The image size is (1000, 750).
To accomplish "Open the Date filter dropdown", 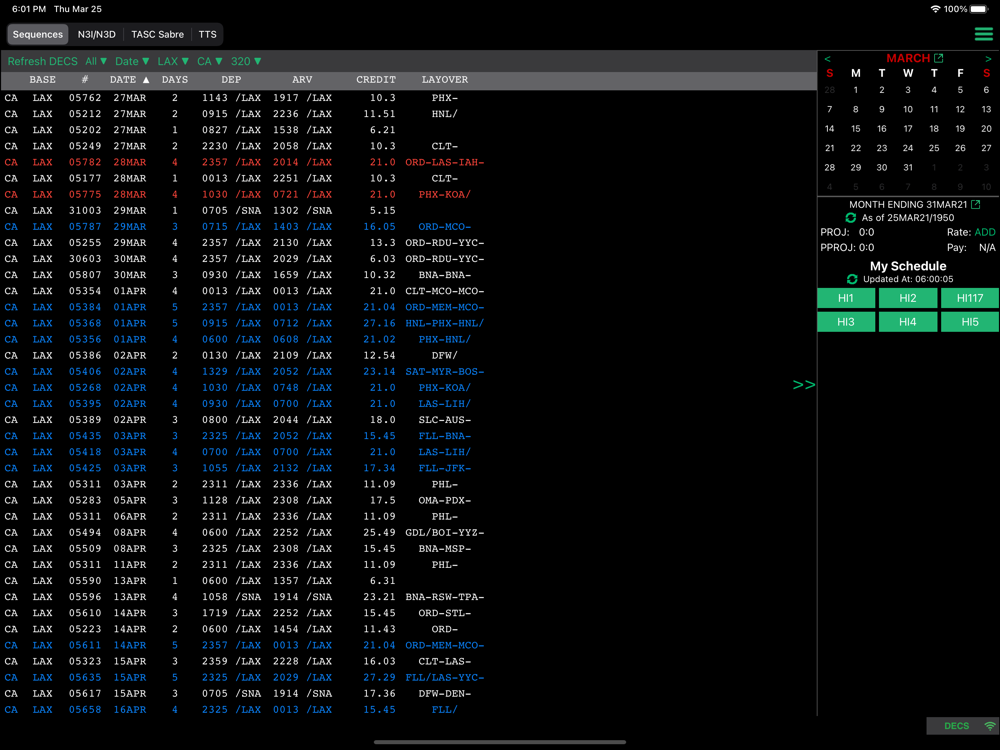I will coord(131,61).
